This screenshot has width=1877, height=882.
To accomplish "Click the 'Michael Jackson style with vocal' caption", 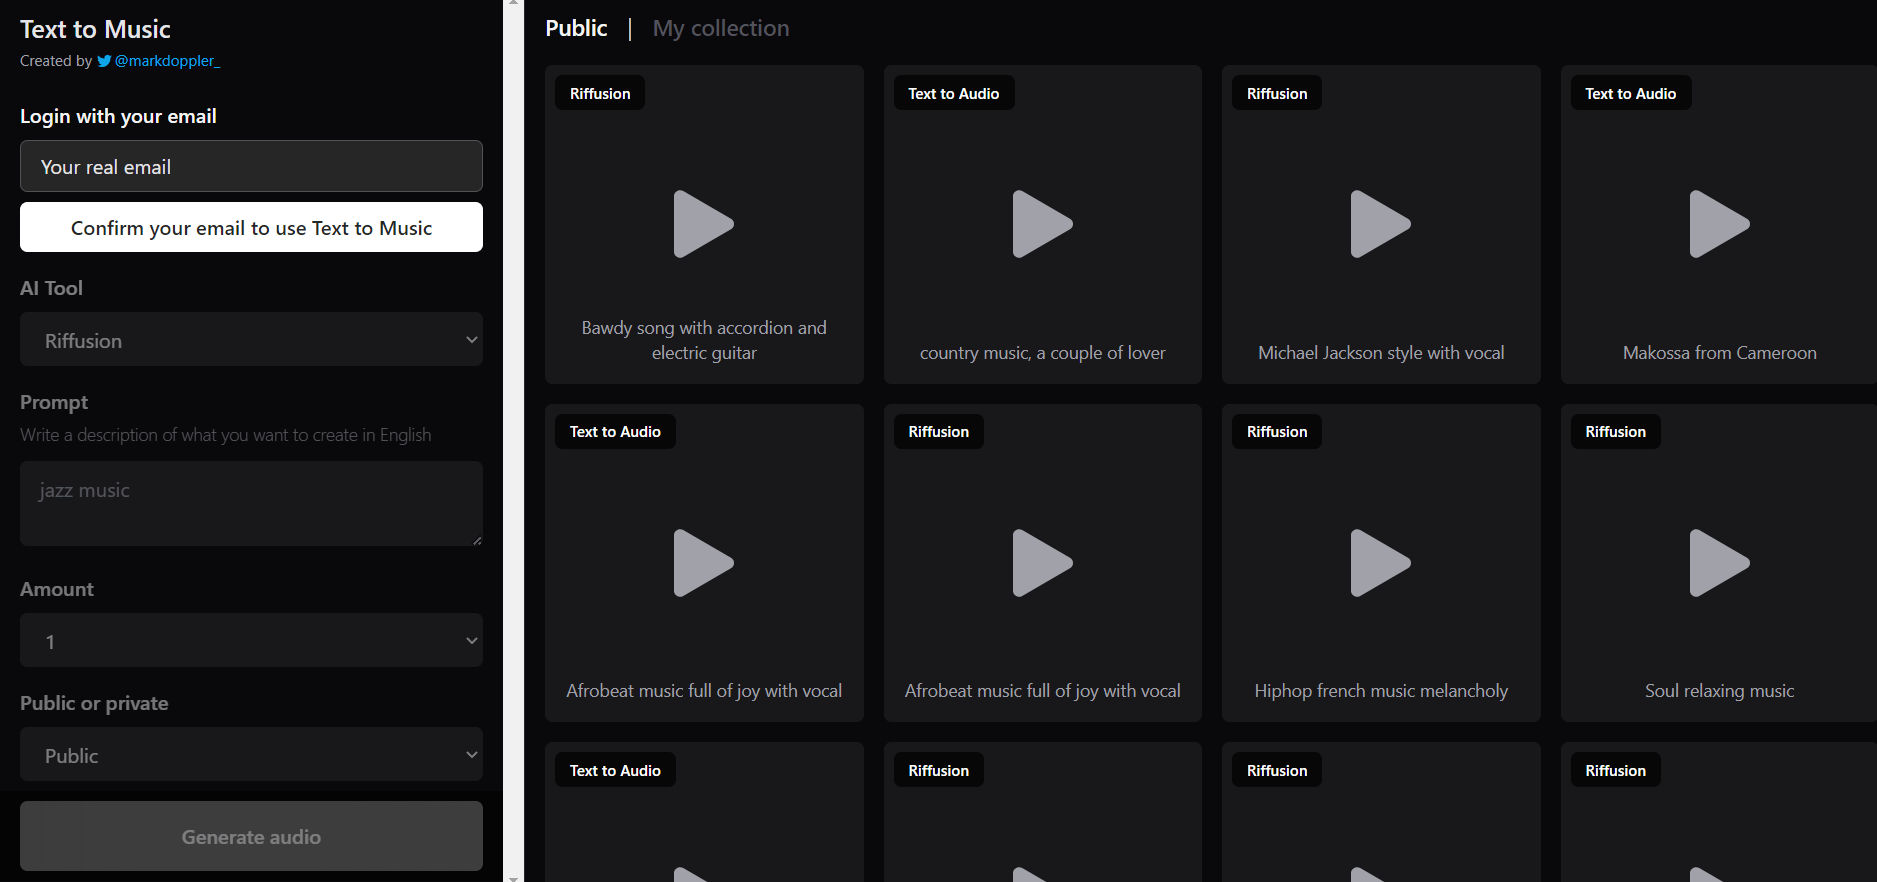I will (1381, 352).
